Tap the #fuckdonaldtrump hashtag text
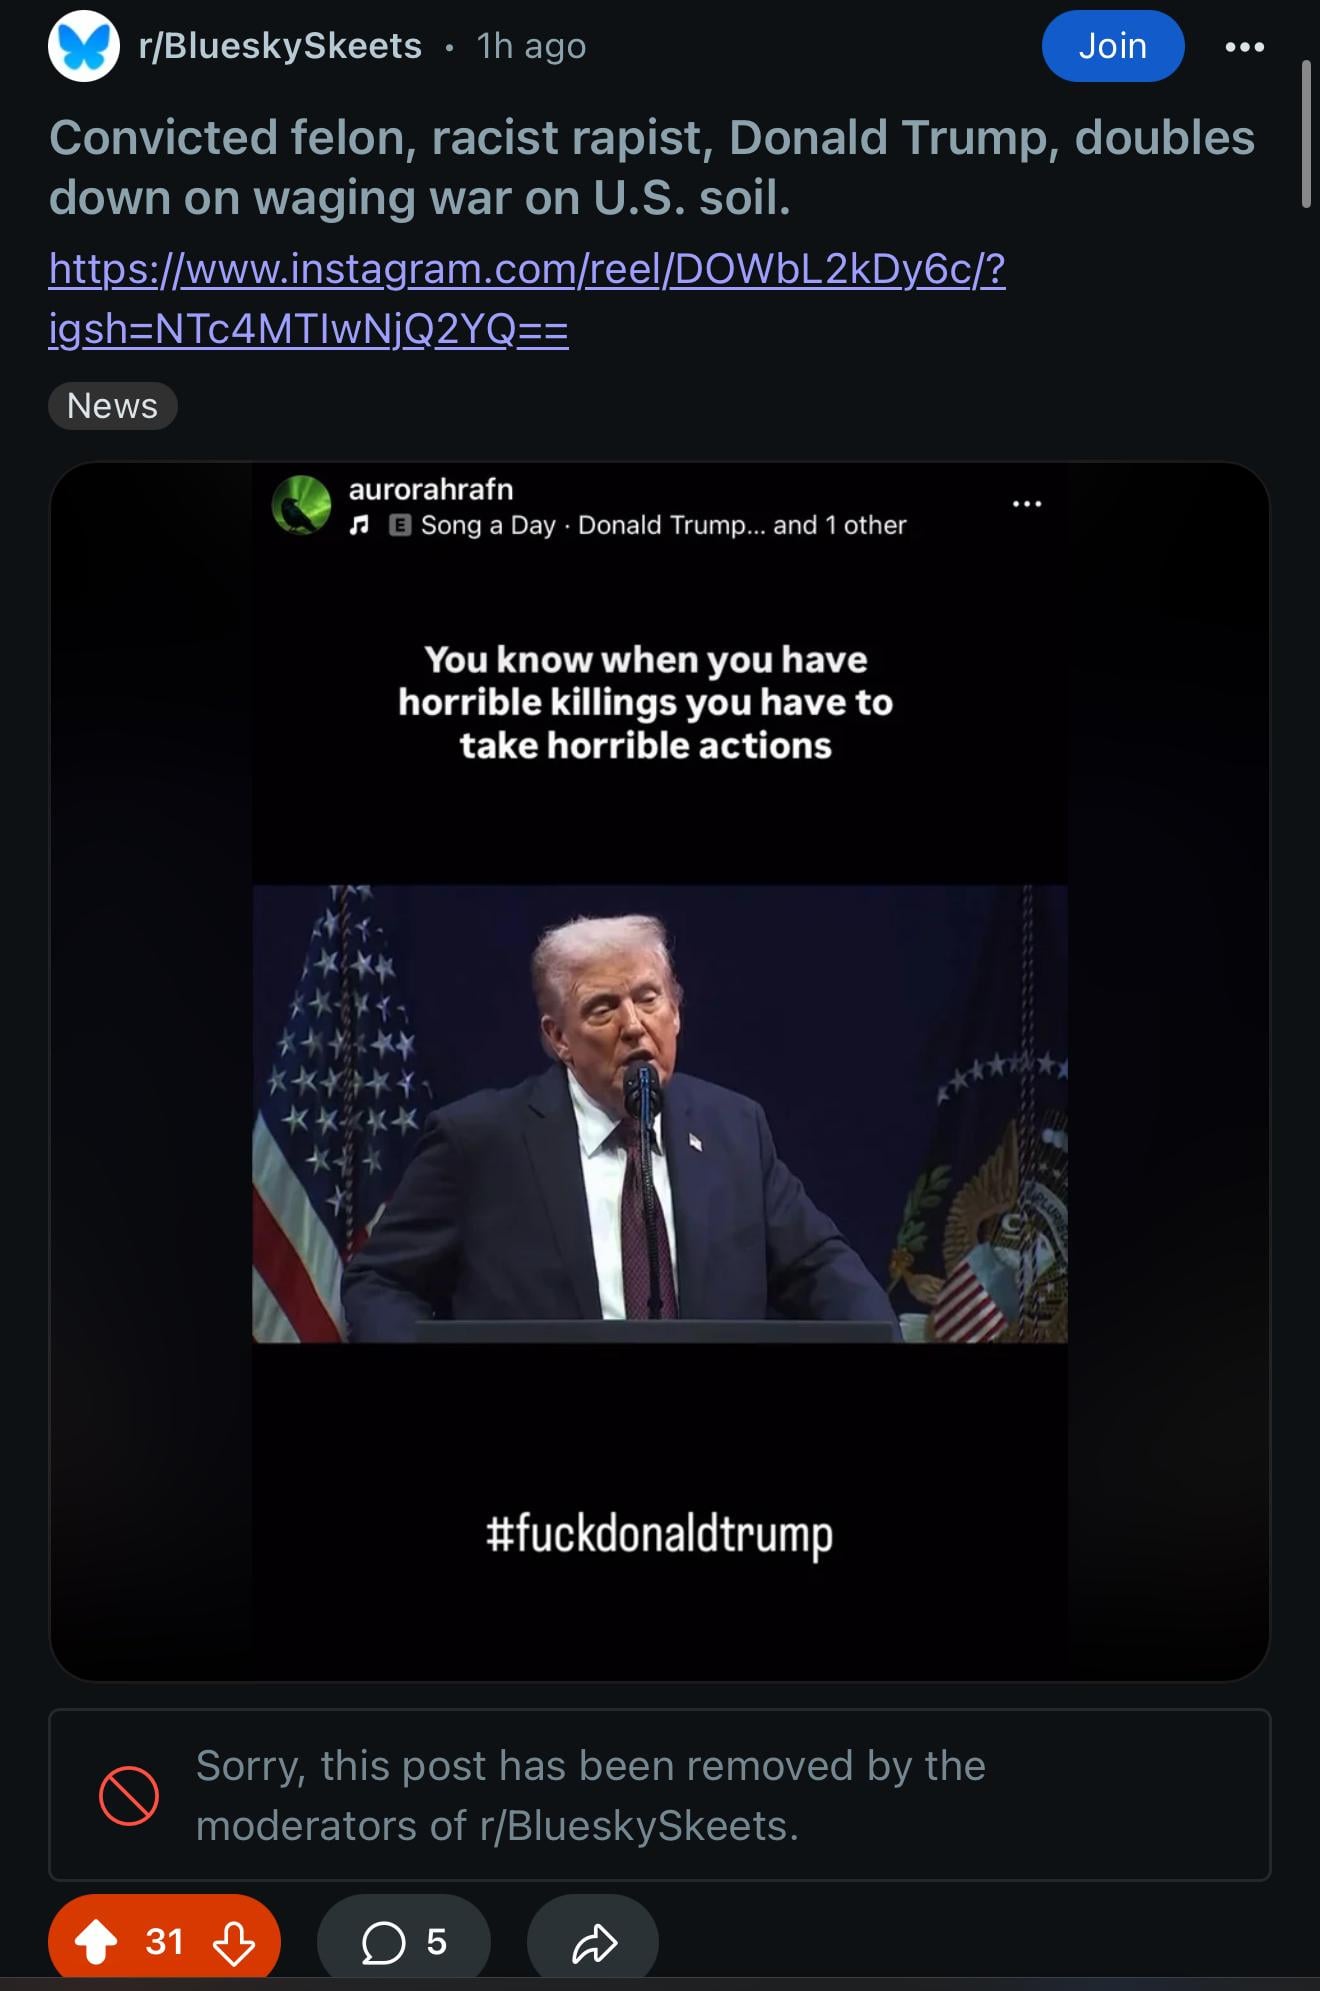The height and width of the screenshot is (1991, 1320). click(659, 1533)
